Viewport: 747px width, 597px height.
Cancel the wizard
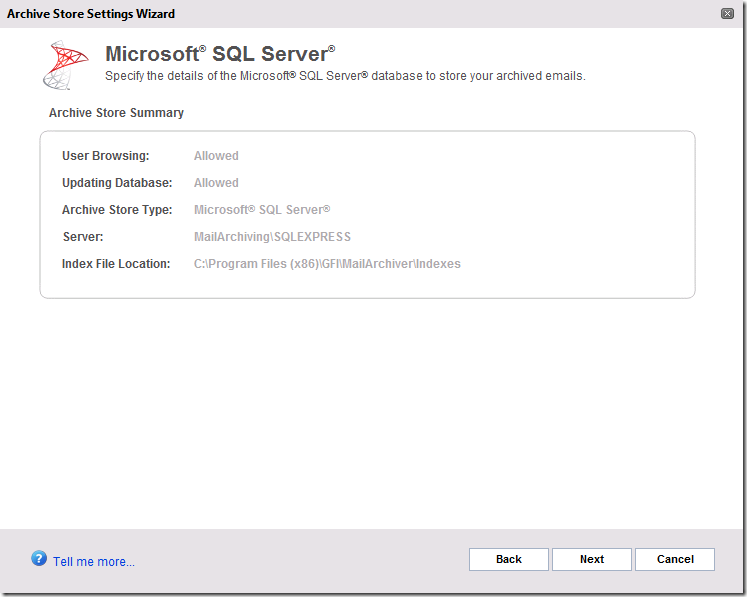(x=675, y=559)
